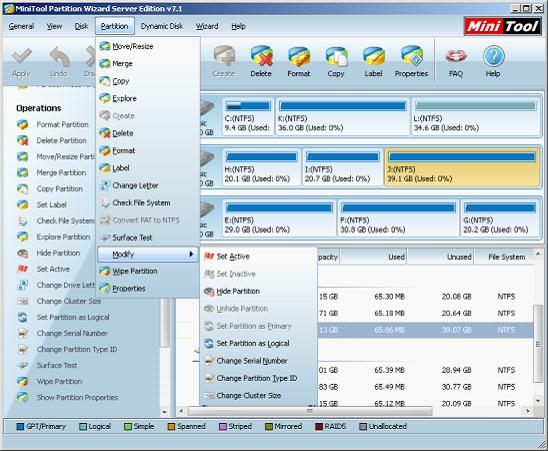The width and height of the screenshot is (548, 451).
Task: Open the FAQ lifebuoy icon
Action: tap(456, 56)
